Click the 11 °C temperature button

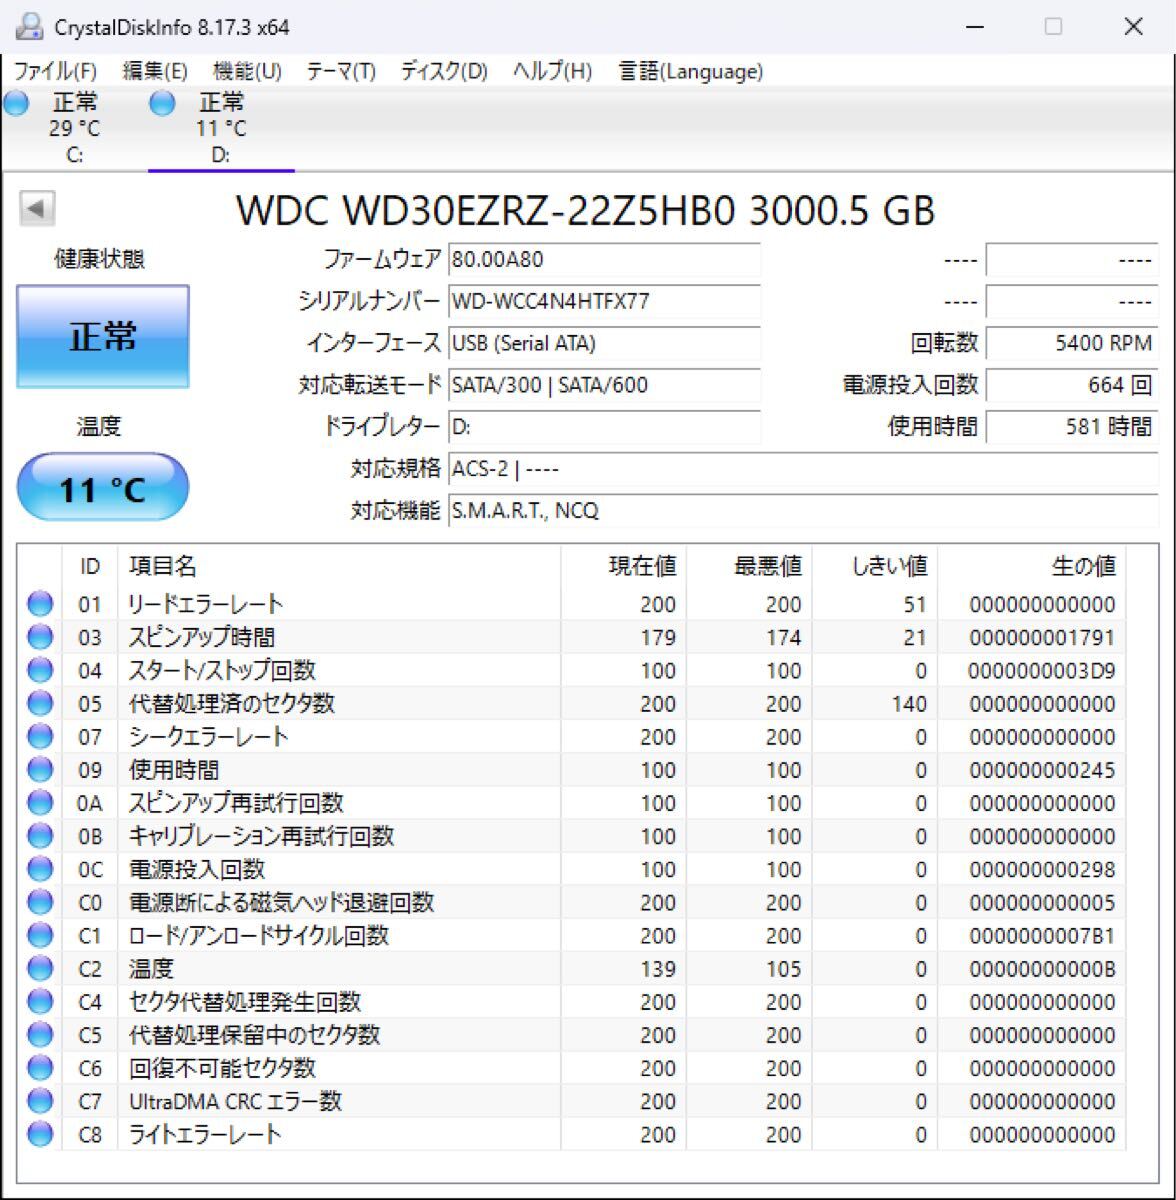coord(102,488)
